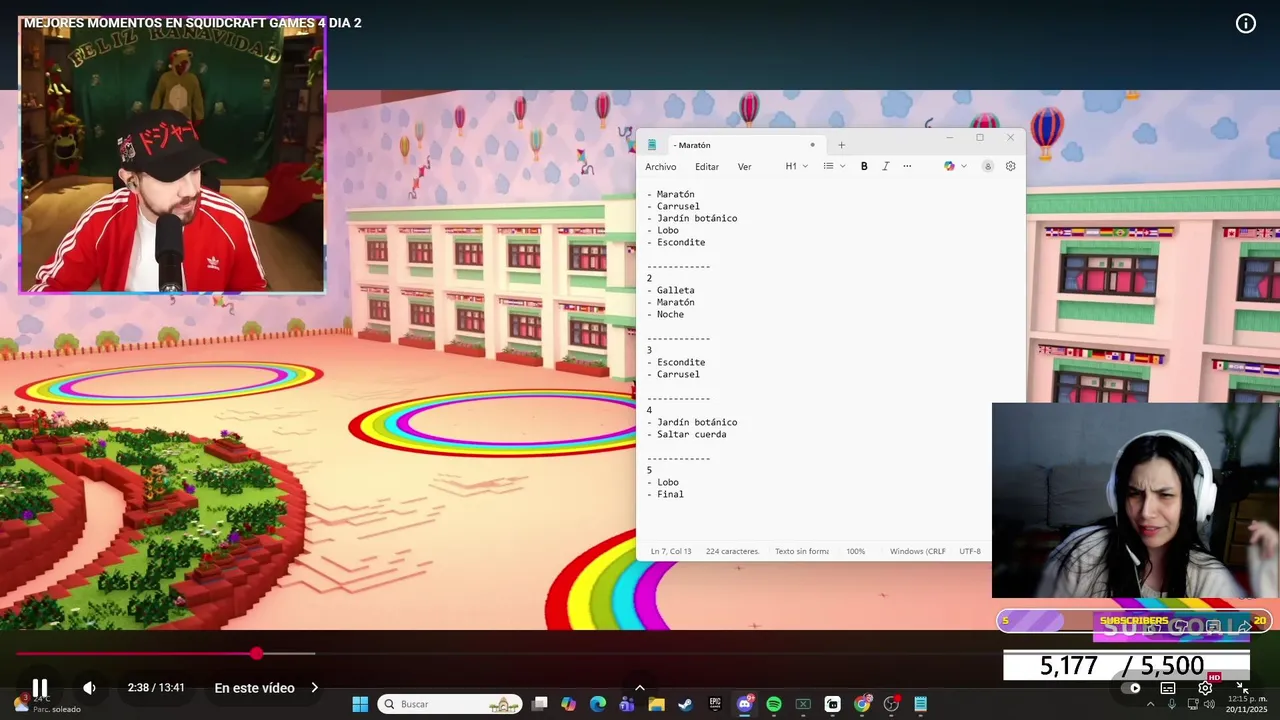Show hidden system tray icons chevron
Image resolution: width=1280 pixels, height=720 pixels.
click(x=1150, y=704)
